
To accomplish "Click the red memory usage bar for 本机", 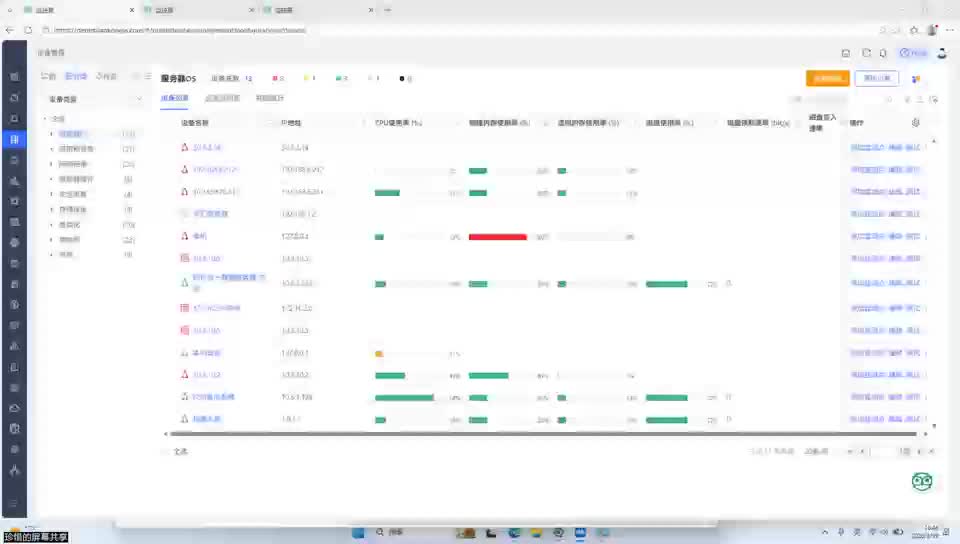I will click(x=497, y=237).
